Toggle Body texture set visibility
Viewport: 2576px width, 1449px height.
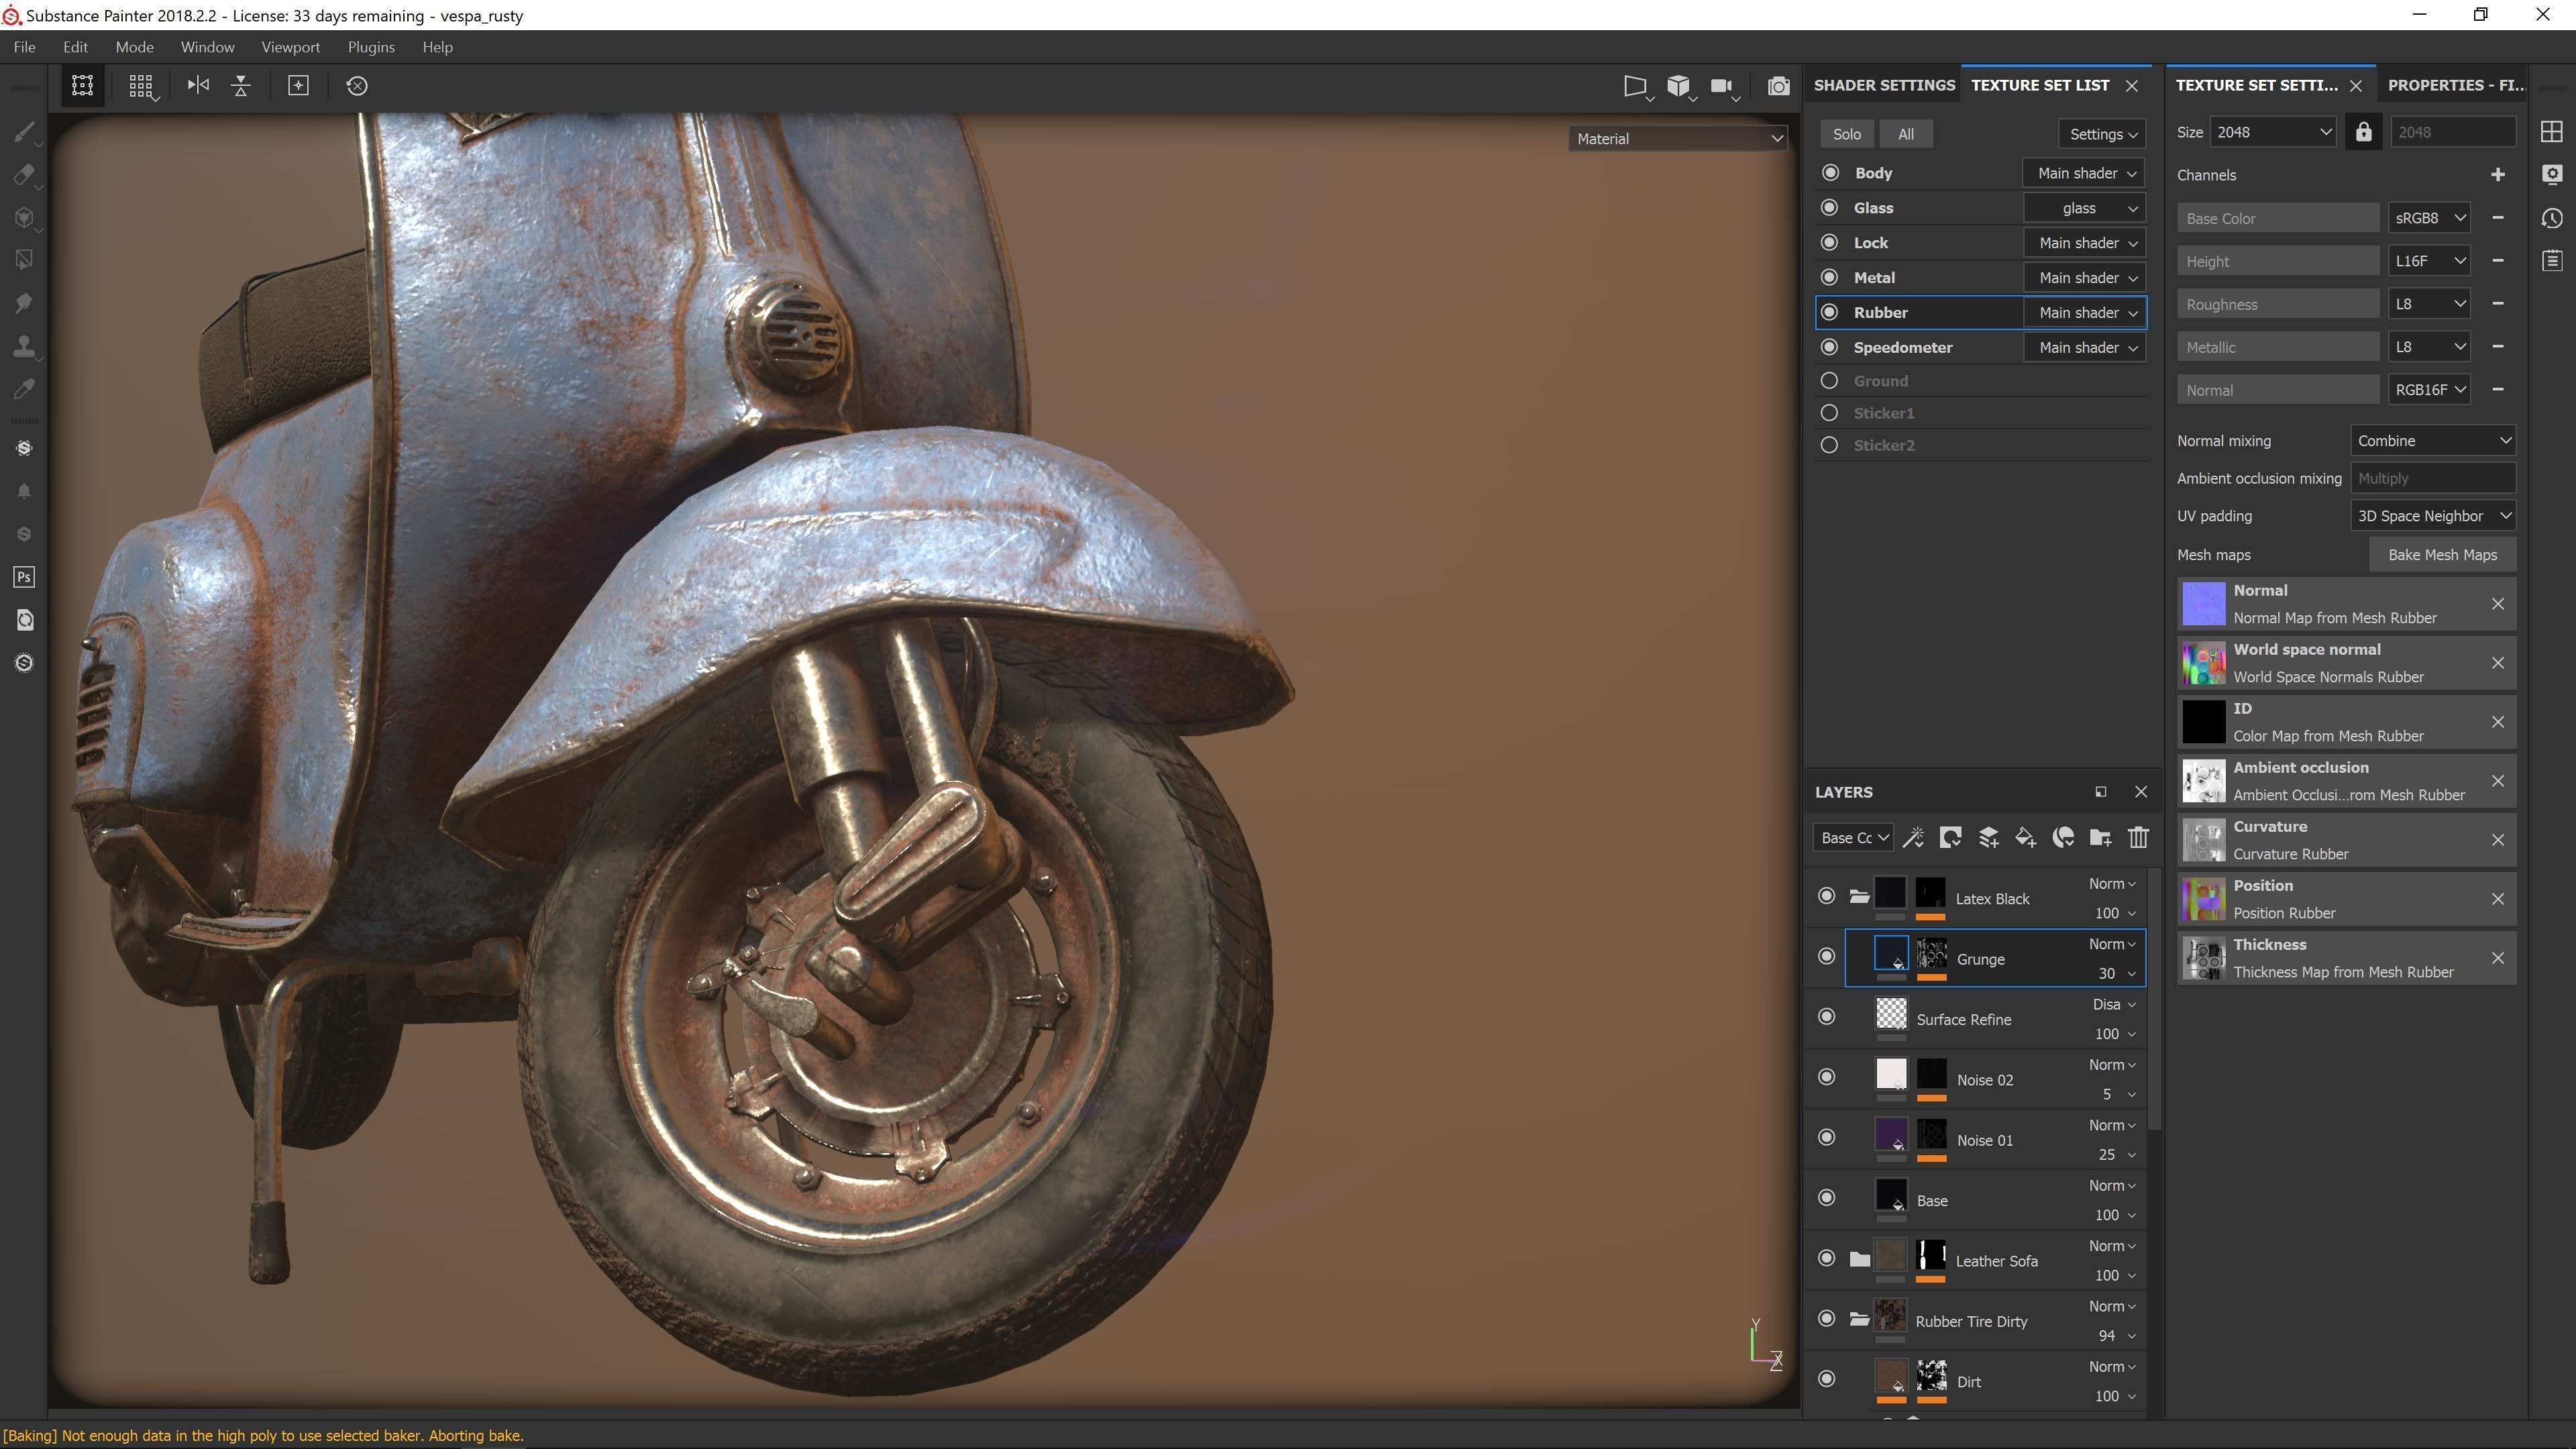tap(1830, 173)
